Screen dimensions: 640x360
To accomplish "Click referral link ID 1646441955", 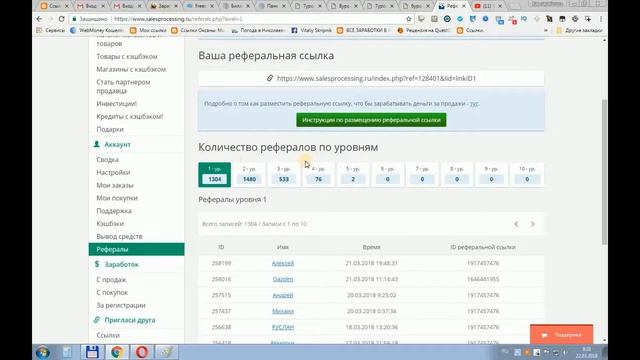I will tap(483, 279).
